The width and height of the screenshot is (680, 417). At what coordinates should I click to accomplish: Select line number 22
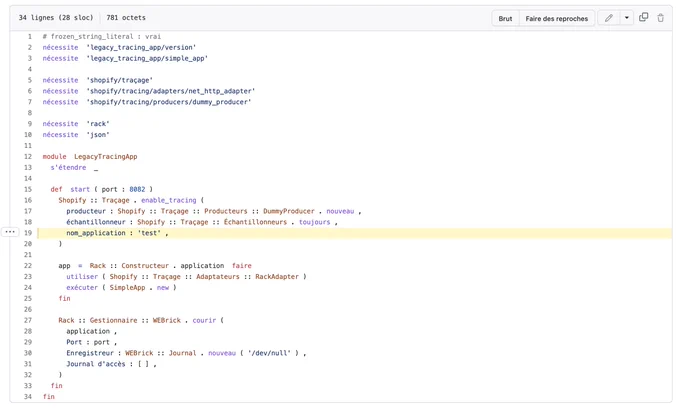tap(28, 266)
